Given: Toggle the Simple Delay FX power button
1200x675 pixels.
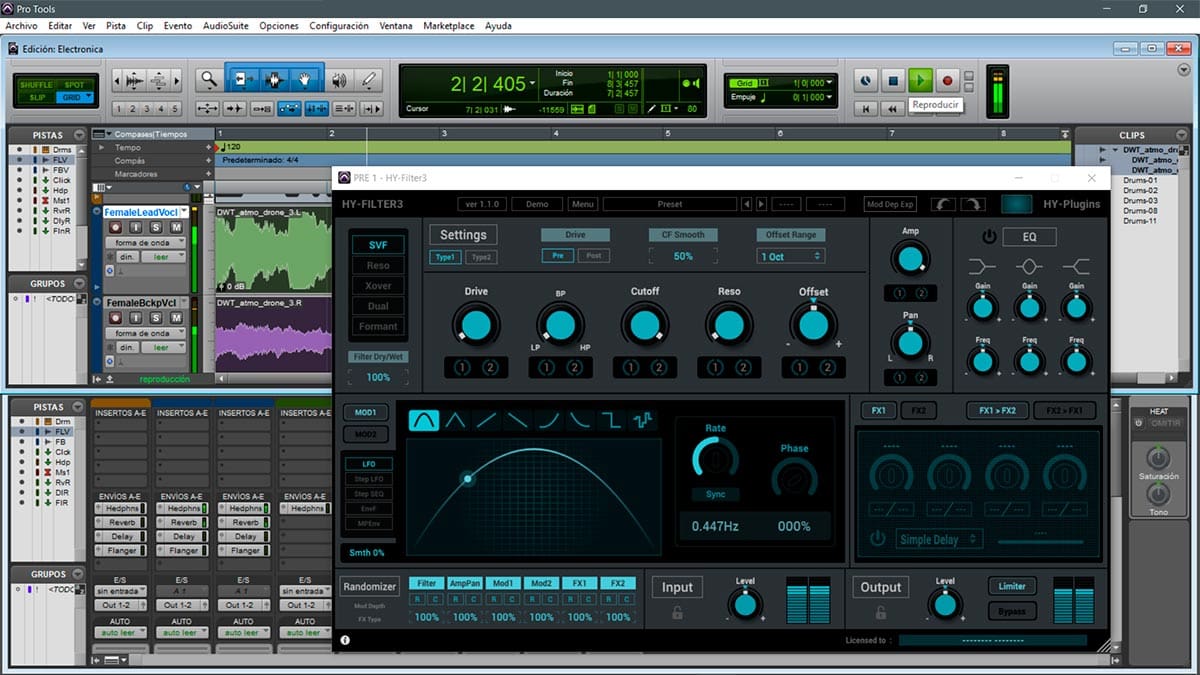Looking at the screenshot, I should click(877, 539).
